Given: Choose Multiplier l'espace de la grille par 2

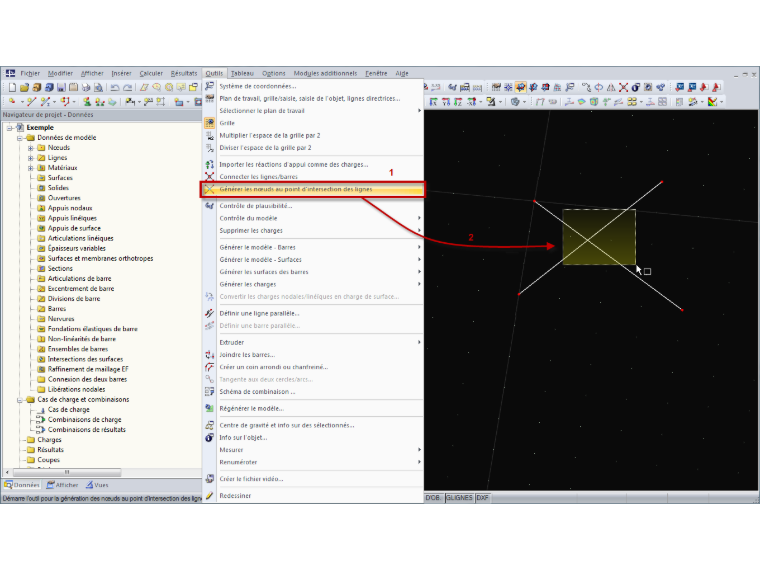Looking at the screenshot, I should click(x=313, y=136).
